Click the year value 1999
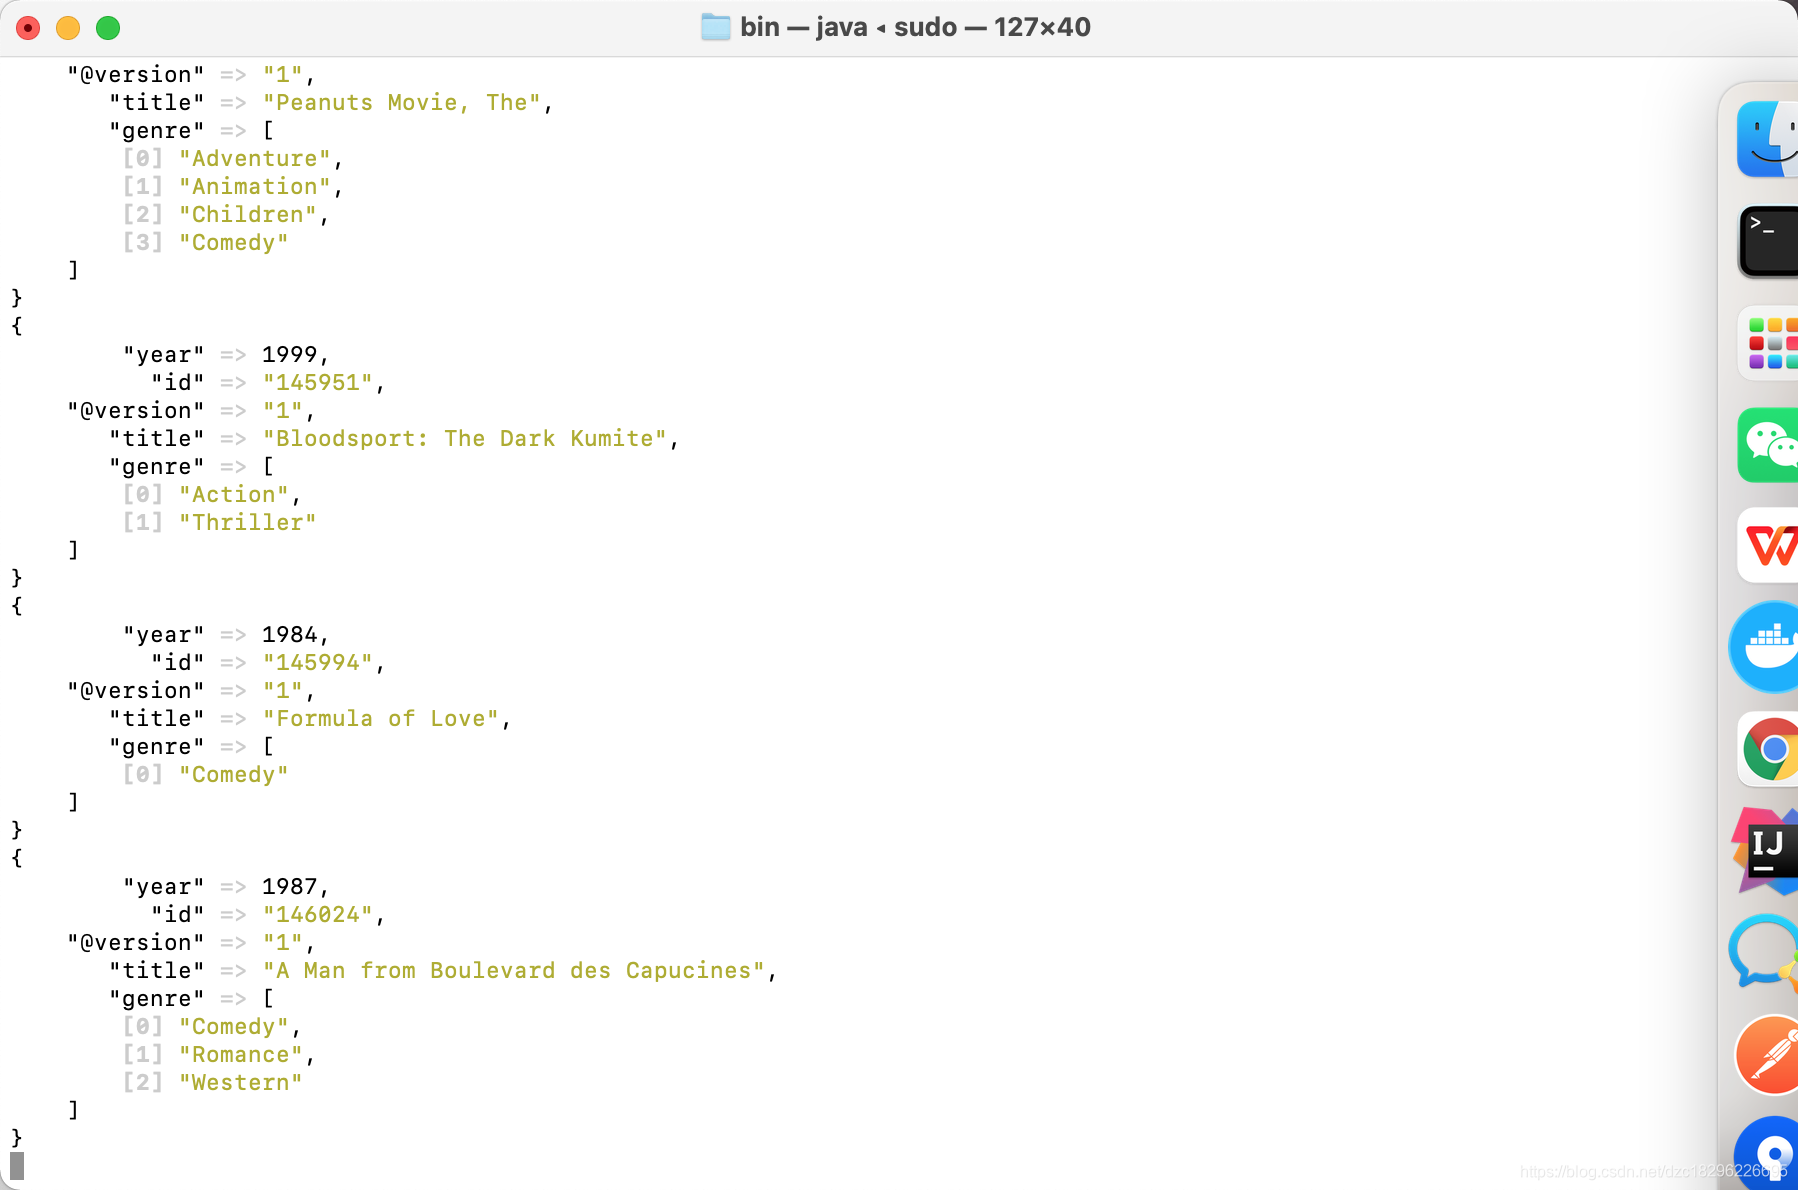The width and height of the screenshot is (1798, 1190). [x=290, y=355]
